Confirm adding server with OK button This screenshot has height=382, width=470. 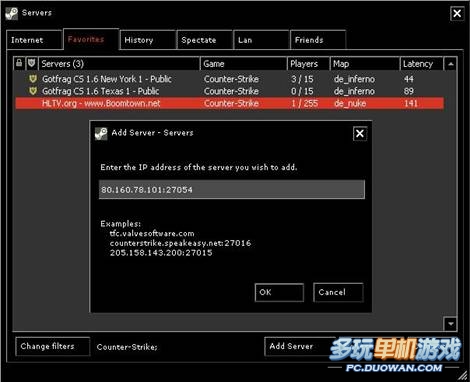279,292
